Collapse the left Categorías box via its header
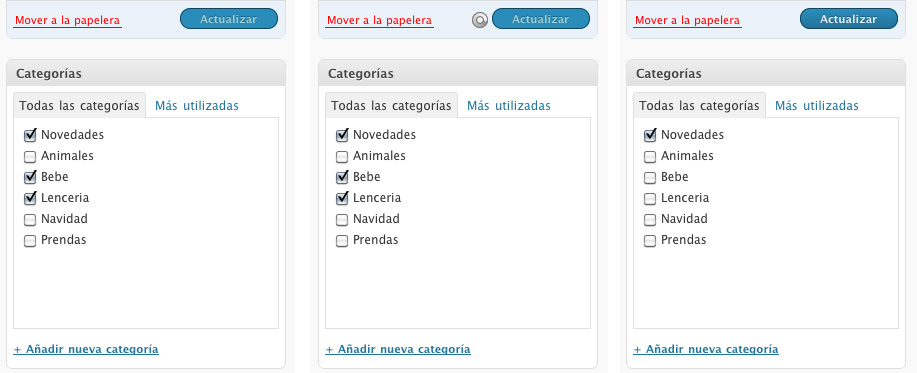 point(146,74)
